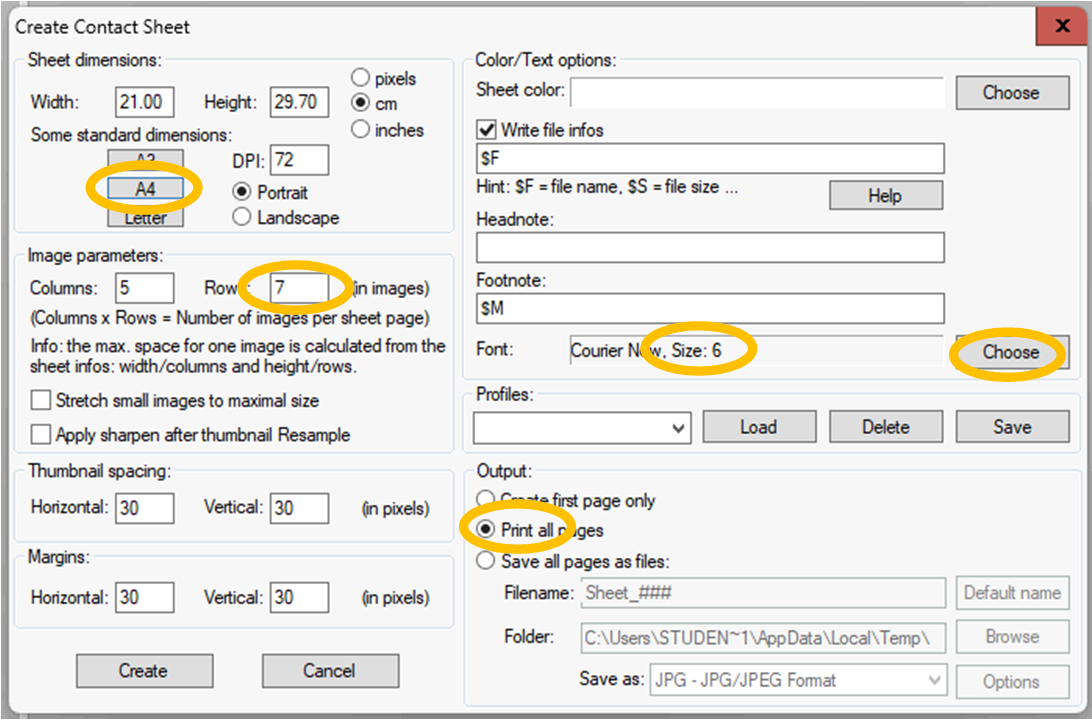Click the Footnote text field
Image resolution: width=1092 pixels, height=720 pixels.
tap(710, 308)
